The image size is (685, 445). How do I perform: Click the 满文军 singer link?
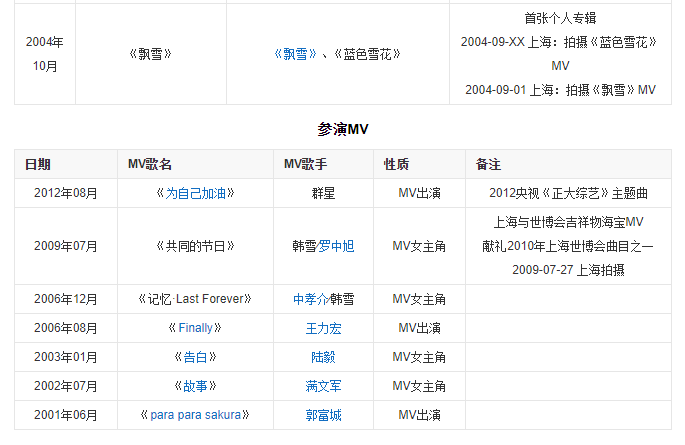[323, 386]
